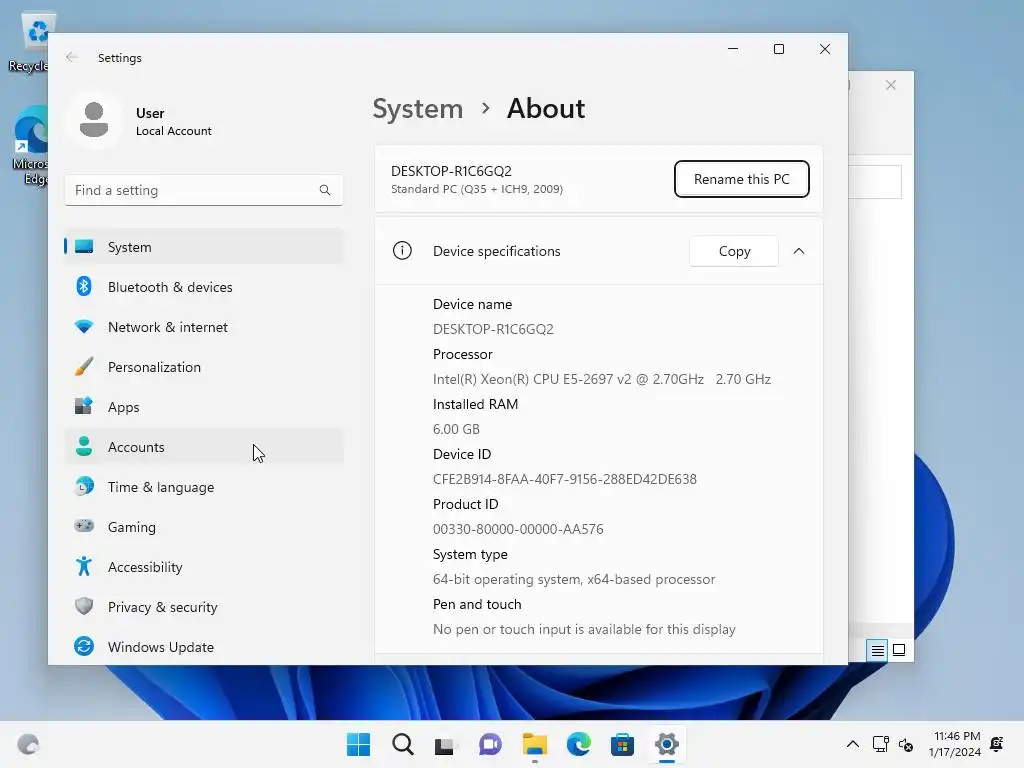Click the paintbrush Personalization icon
This screenshot has width=1024, height=768.
[84, 366]
